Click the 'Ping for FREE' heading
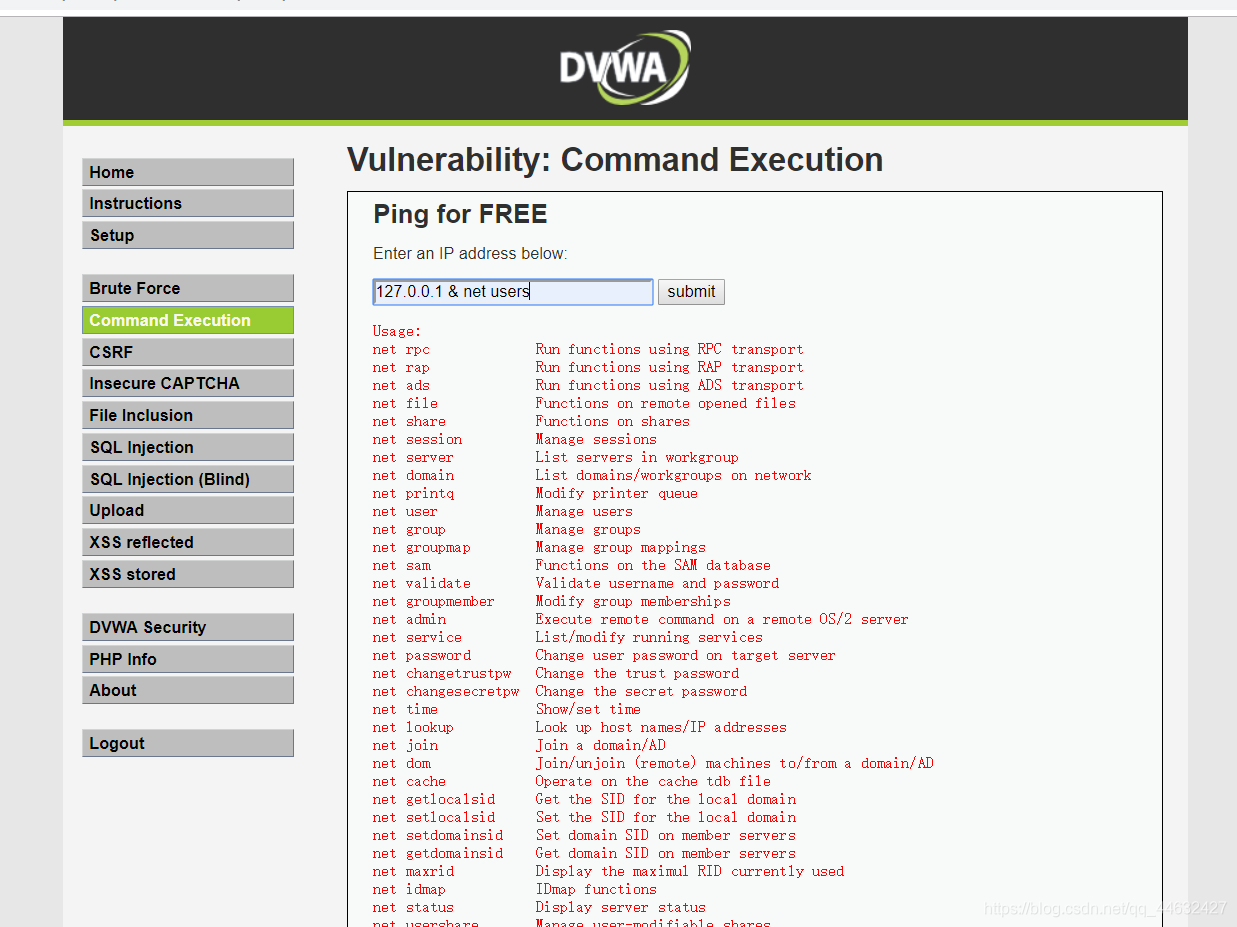 [460, 215]
